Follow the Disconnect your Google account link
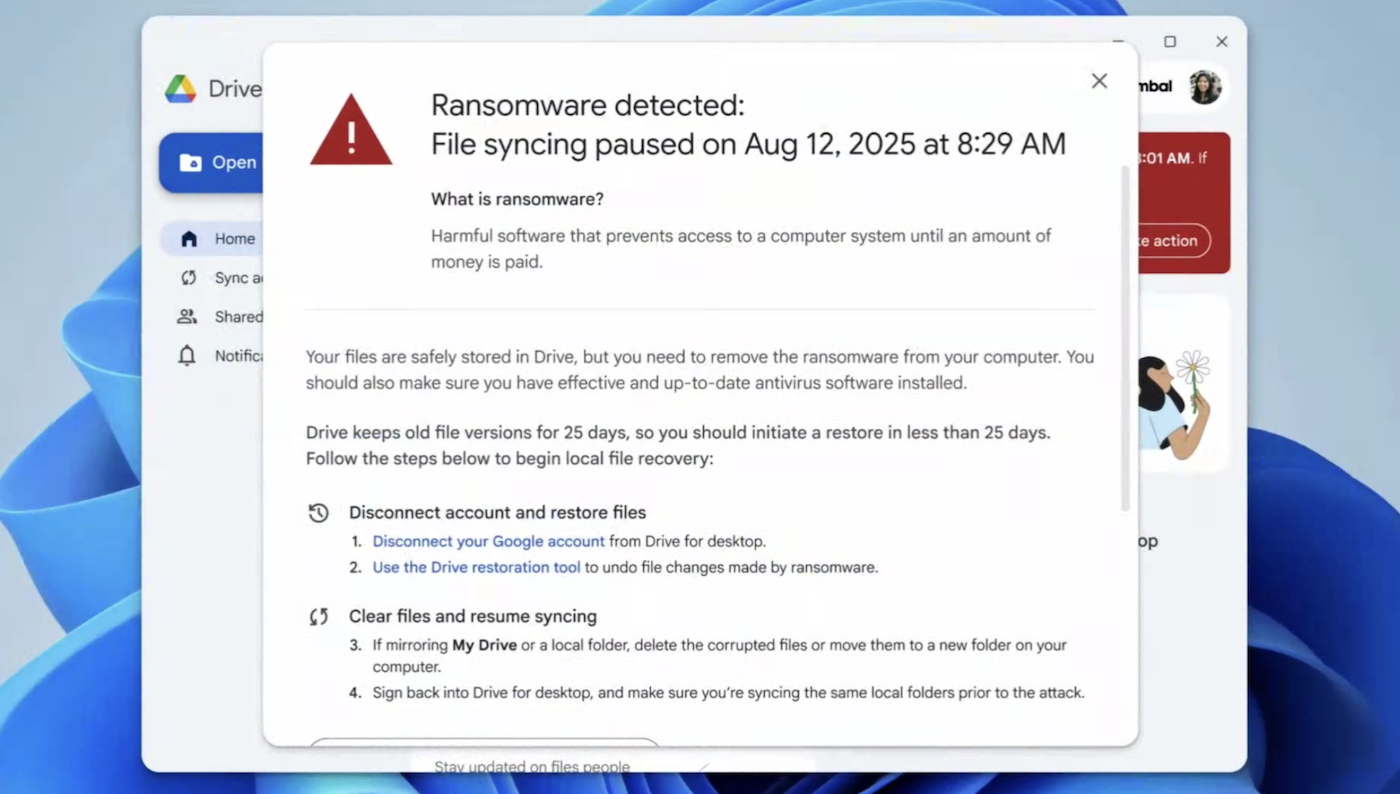The image size is (1400, 794). point(488,541)
